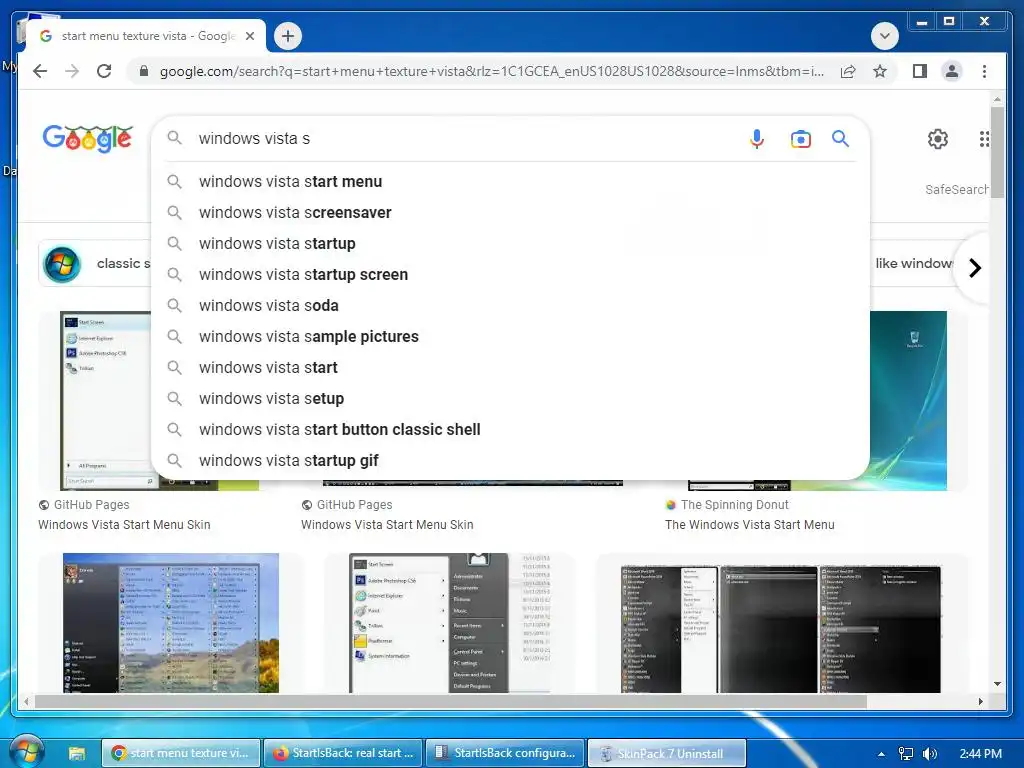Image resolution: width=1024 pixels, height=768 pixels.
Task: Open Chrome side panel
Action: (920, 71)
